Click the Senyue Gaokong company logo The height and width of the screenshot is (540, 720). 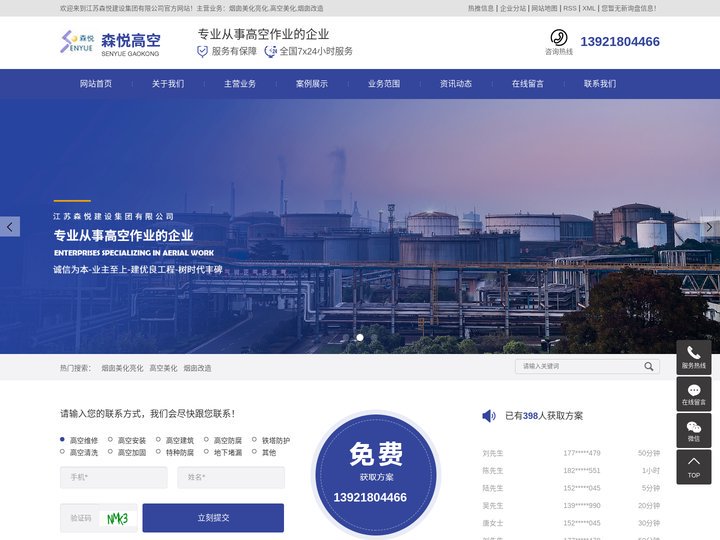[x=110, y=43]
